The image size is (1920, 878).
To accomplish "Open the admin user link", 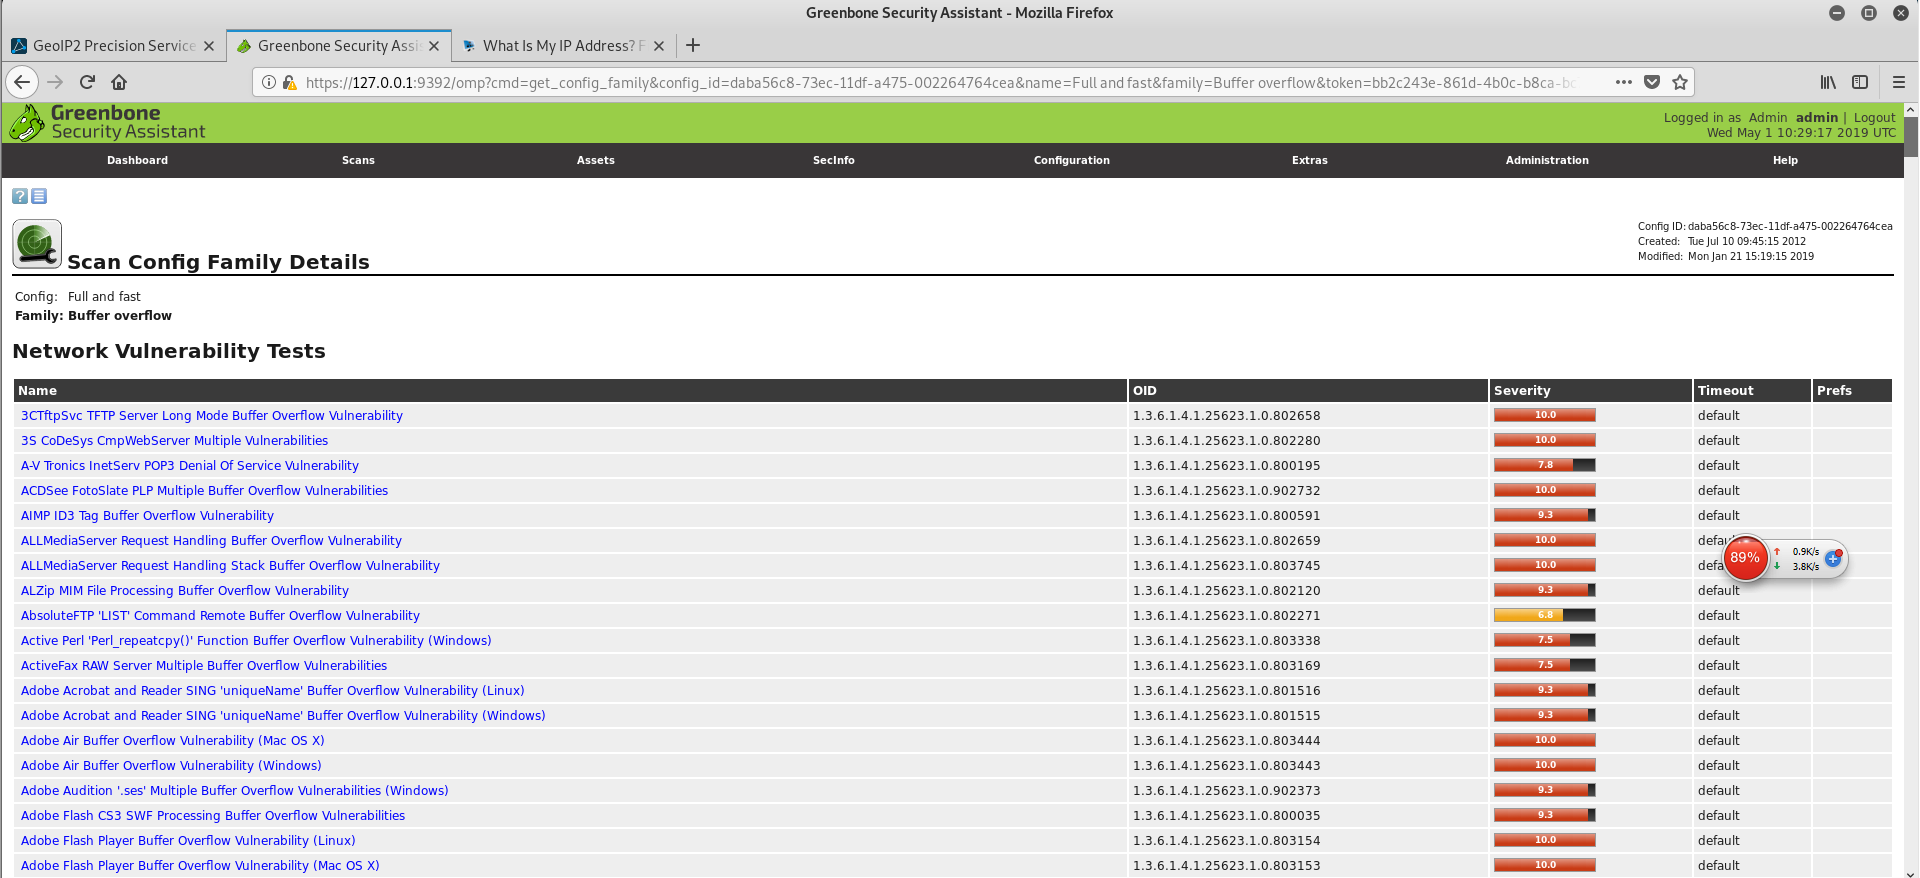I will (1817, 117).
